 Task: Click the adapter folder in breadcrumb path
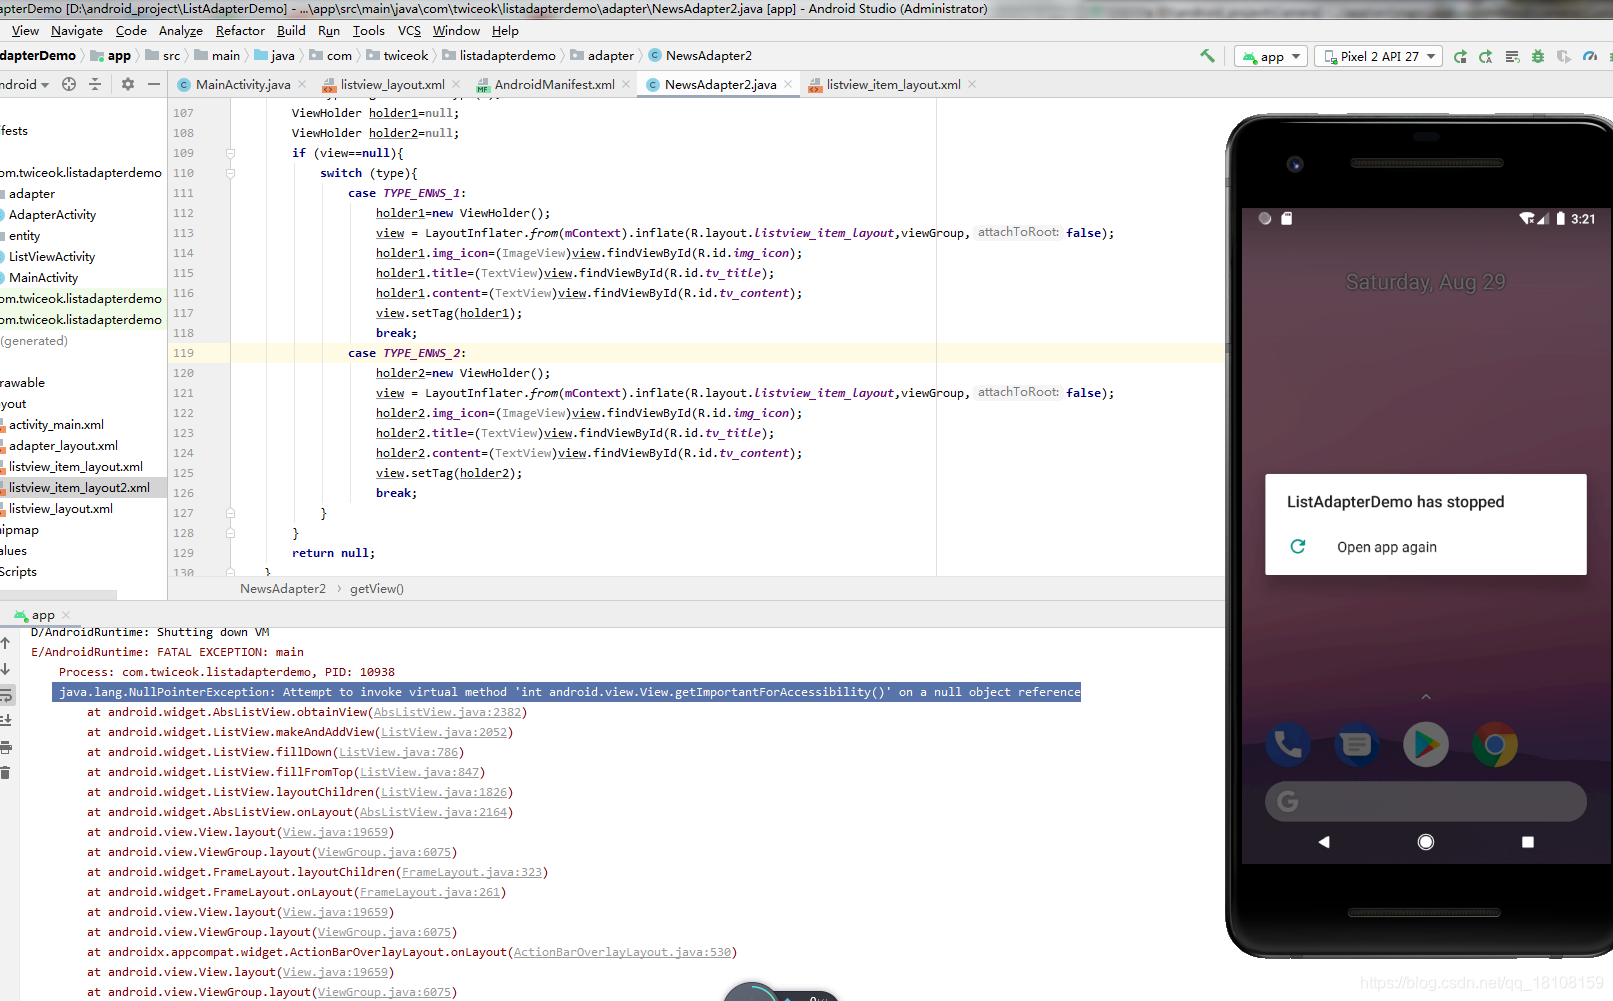click(602, 56)
